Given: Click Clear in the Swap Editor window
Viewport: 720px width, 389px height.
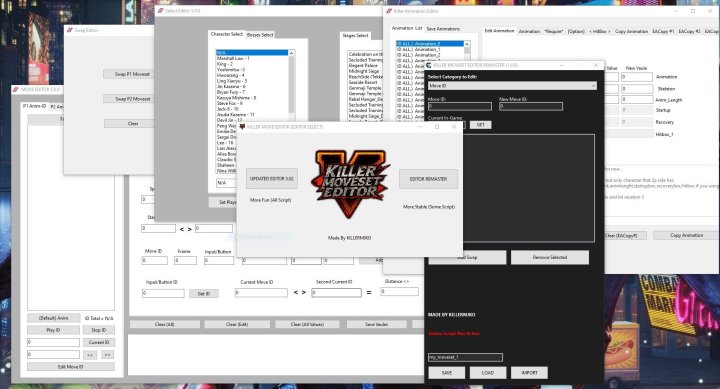Looking at the screenshot, I should click(x=133, y=124).
